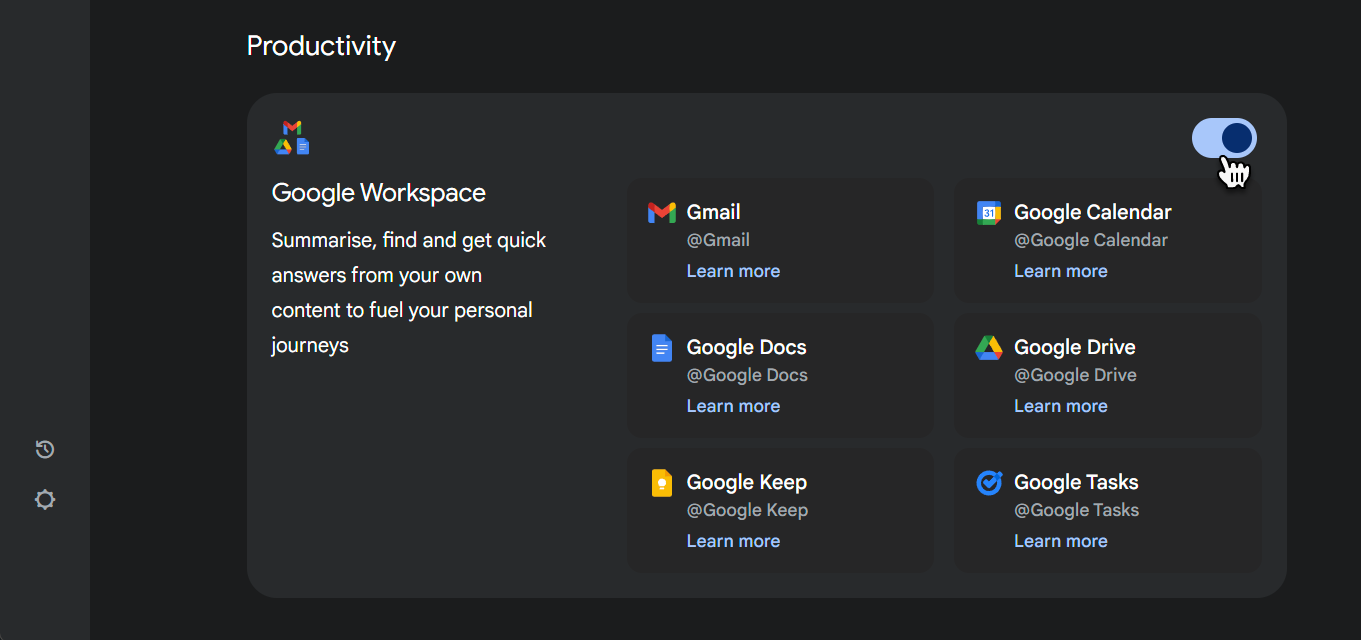Click the Google Docs card title
Viewport: 1361px width, 640px height.
point(746,347)
